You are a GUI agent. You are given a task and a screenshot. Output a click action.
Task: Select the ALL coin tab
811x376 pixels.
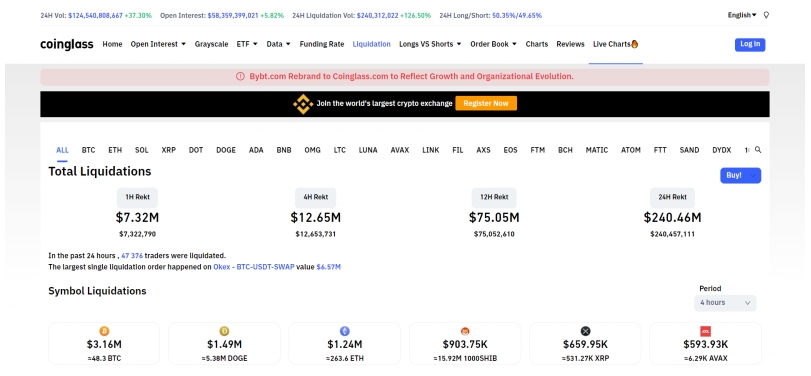click(62, 150)
